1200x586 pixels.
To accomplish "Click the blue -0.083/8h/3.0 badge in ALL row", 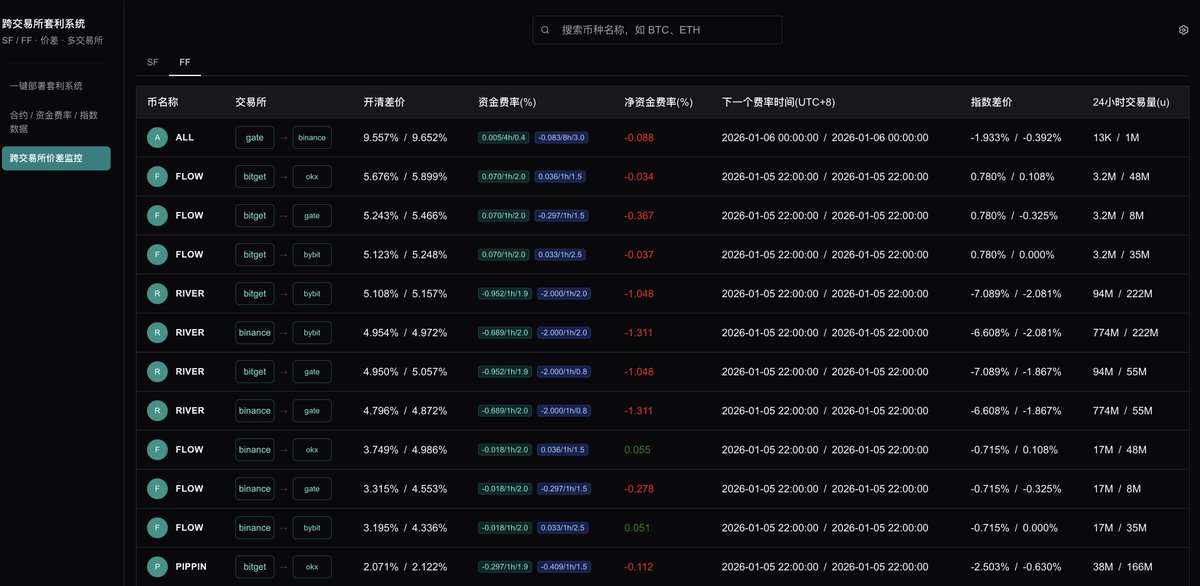I will point(563,137).
